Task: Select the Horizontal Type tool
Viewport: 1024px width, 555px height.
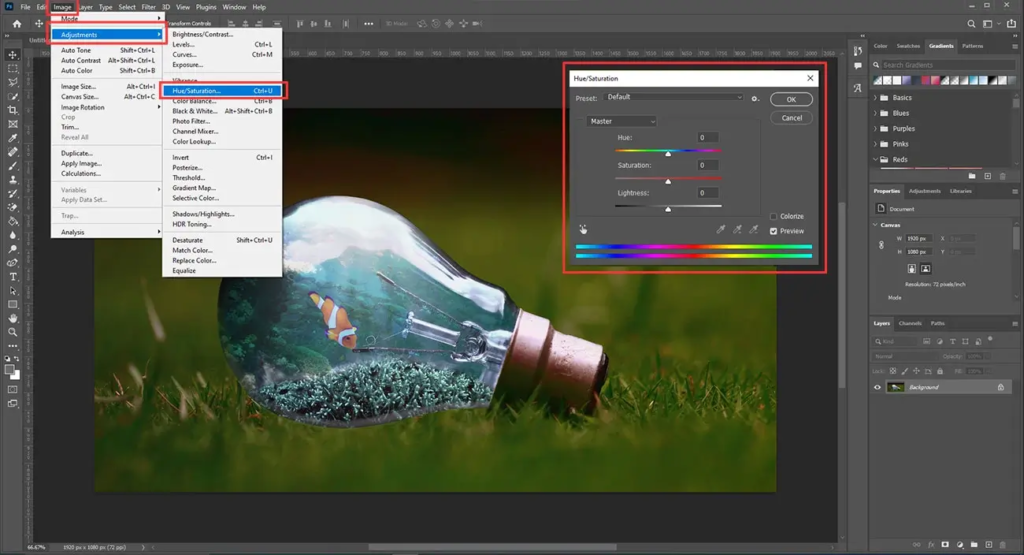Action: tap(12, 277)
